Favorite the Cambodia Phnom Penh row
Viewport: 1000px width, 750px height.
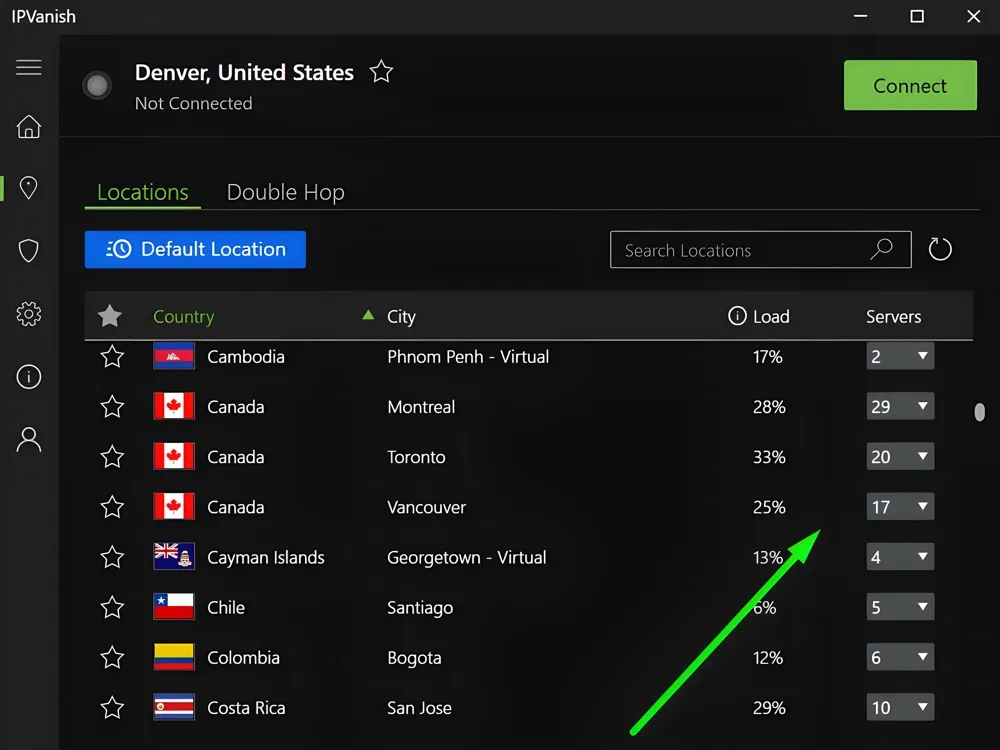(112, 356)
